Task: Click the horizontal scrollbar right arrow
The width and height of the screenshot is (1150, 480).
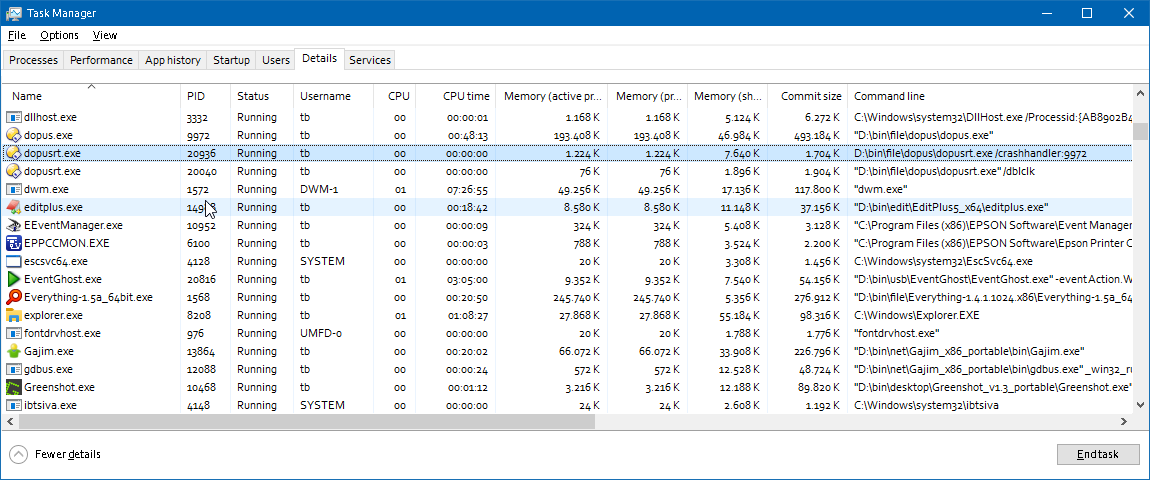Action: (1124, 421)
